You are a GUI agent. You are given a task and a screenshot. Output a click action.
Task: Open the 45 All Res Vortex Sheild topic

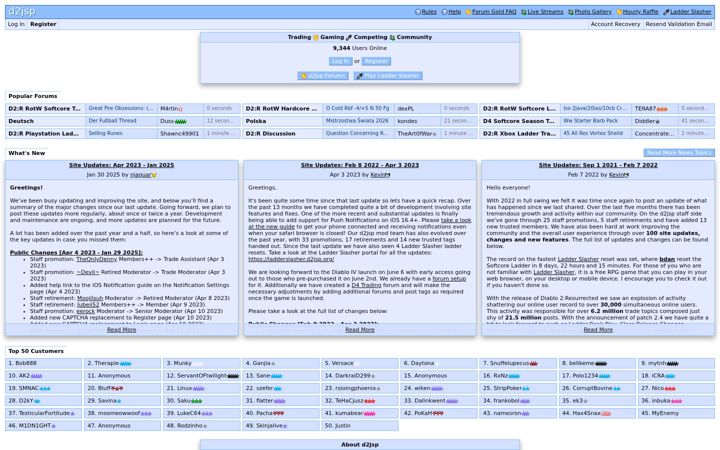click(x=593, y=133)
